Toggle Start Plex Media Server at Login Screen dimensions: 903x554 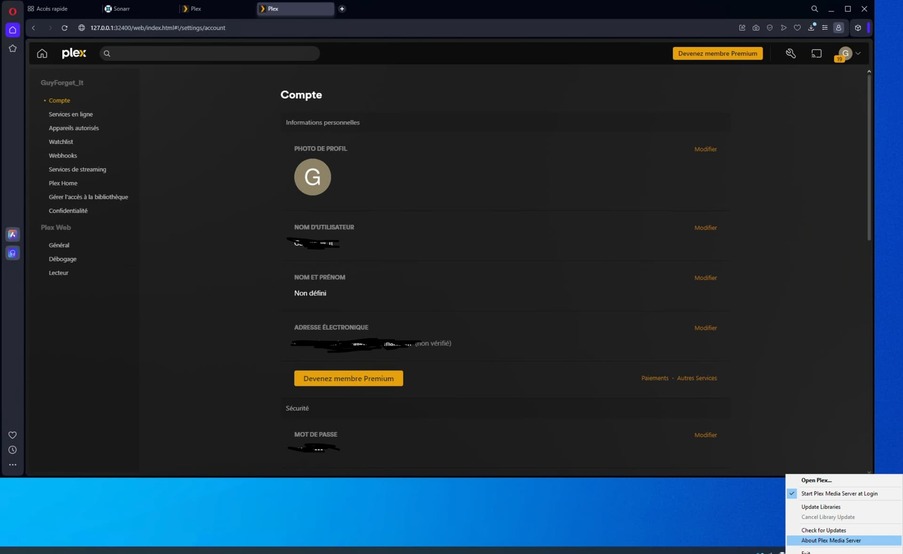coord(839,494)
